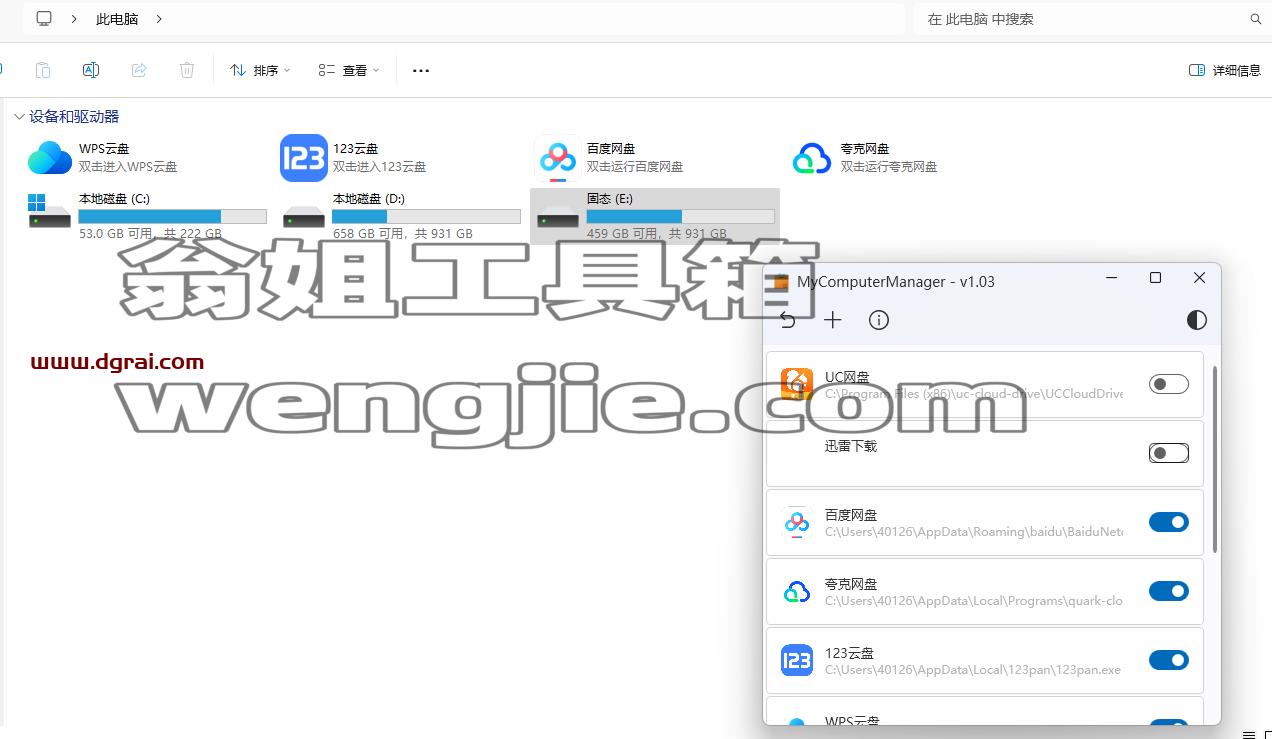Image resolution: width=1272 pixels, height=739 pixels.
Task: Collapse the 设备和驱动器 group
Action: [x=19, y=117]
